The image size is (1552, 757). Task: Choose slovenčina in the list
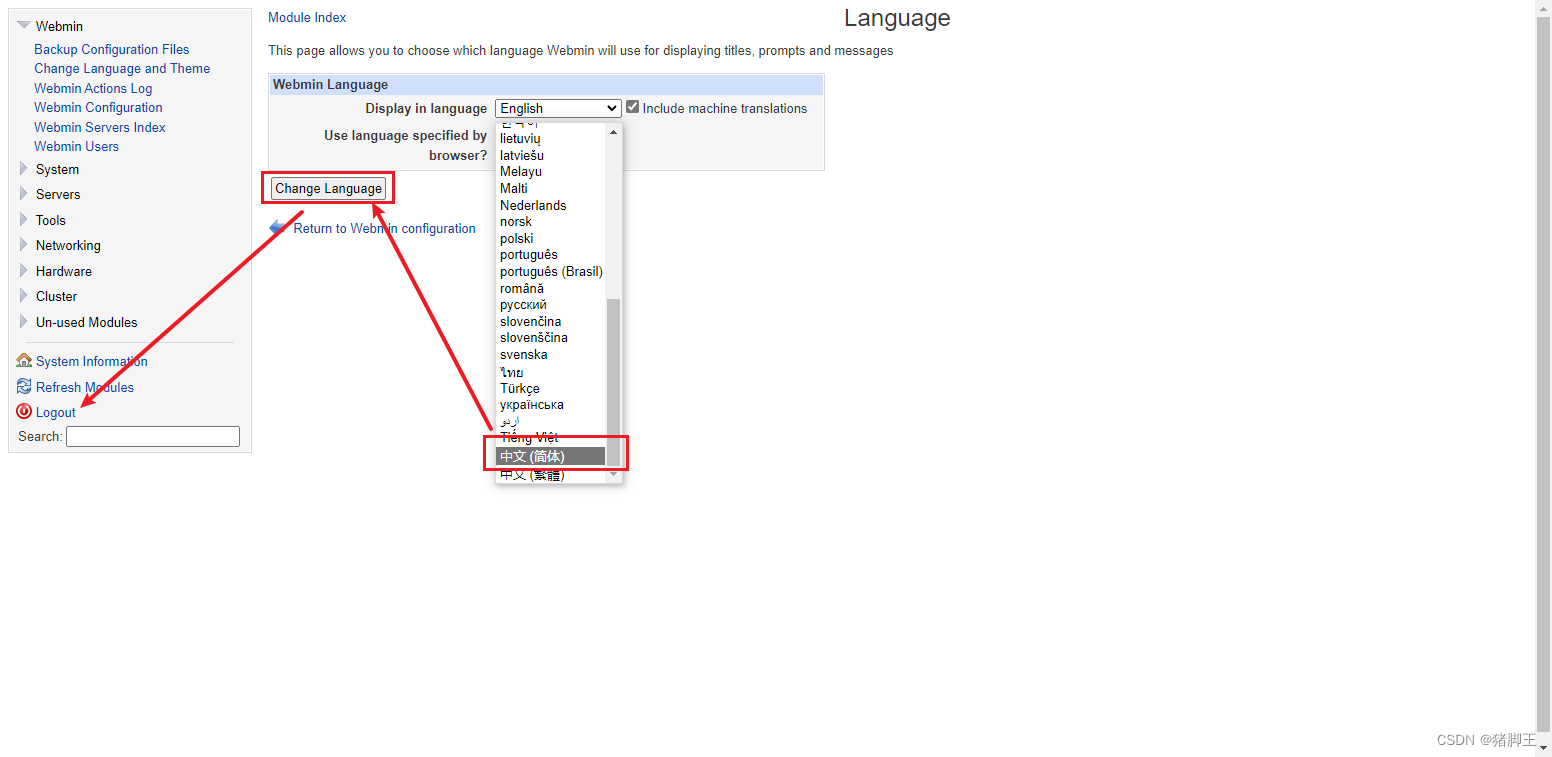[551, 321]
